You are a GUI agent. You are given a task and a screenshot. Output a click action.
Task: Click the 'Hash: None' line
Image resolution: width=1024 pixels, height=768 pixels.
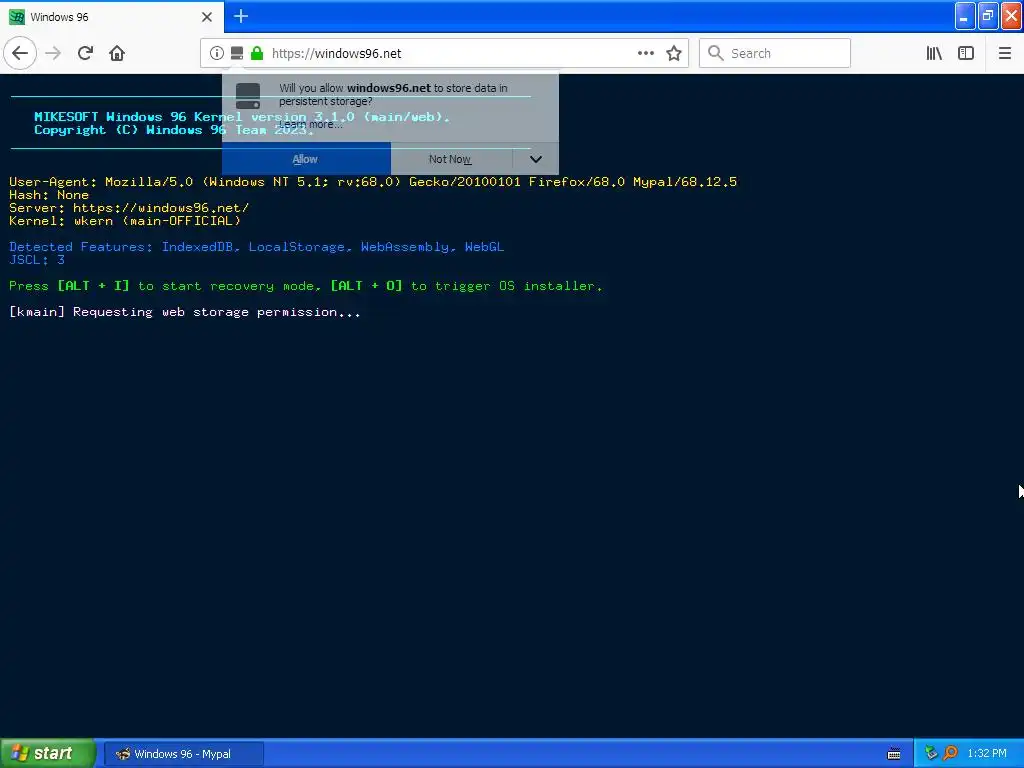point(49,195)
